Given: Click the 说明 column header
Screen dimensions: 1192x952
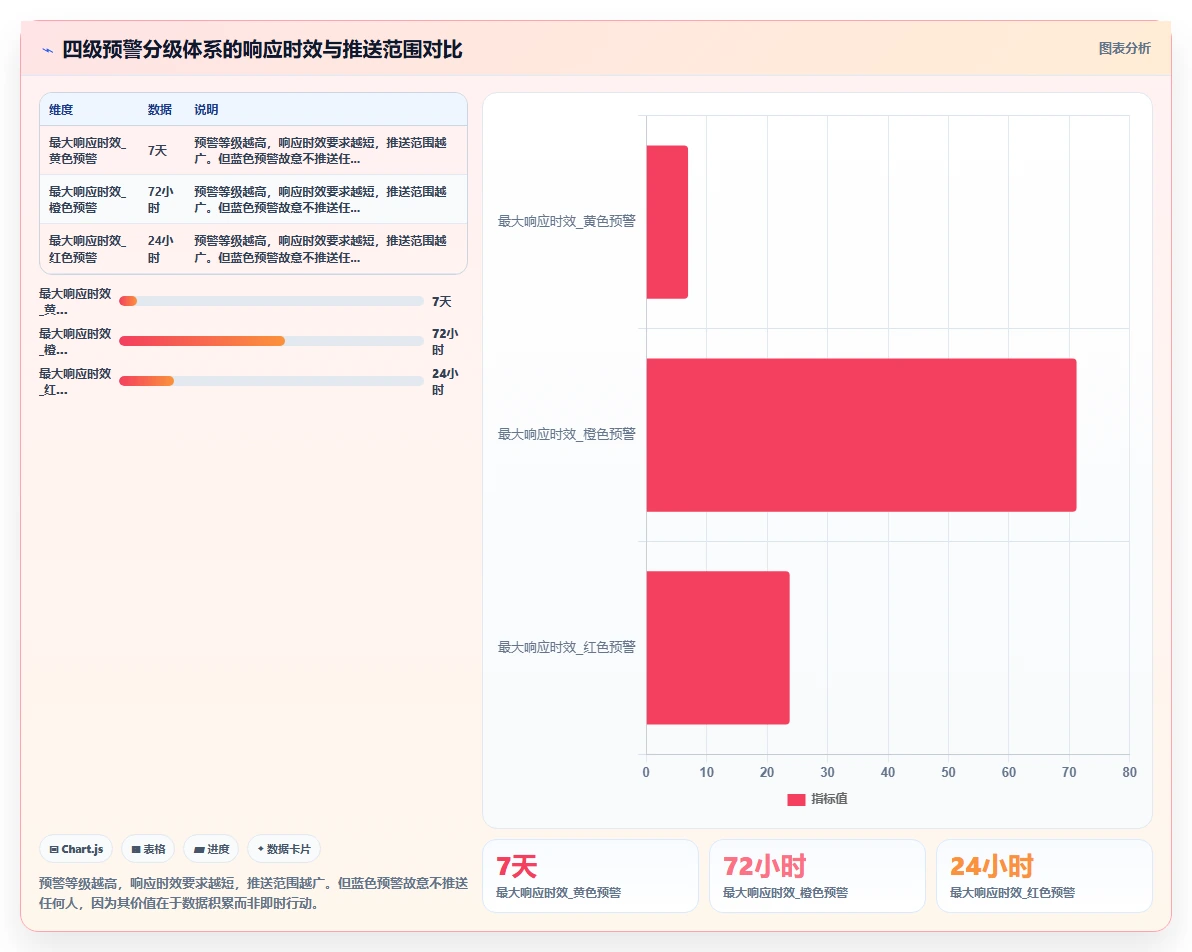Looking at the screenshot, I should 206,109.
